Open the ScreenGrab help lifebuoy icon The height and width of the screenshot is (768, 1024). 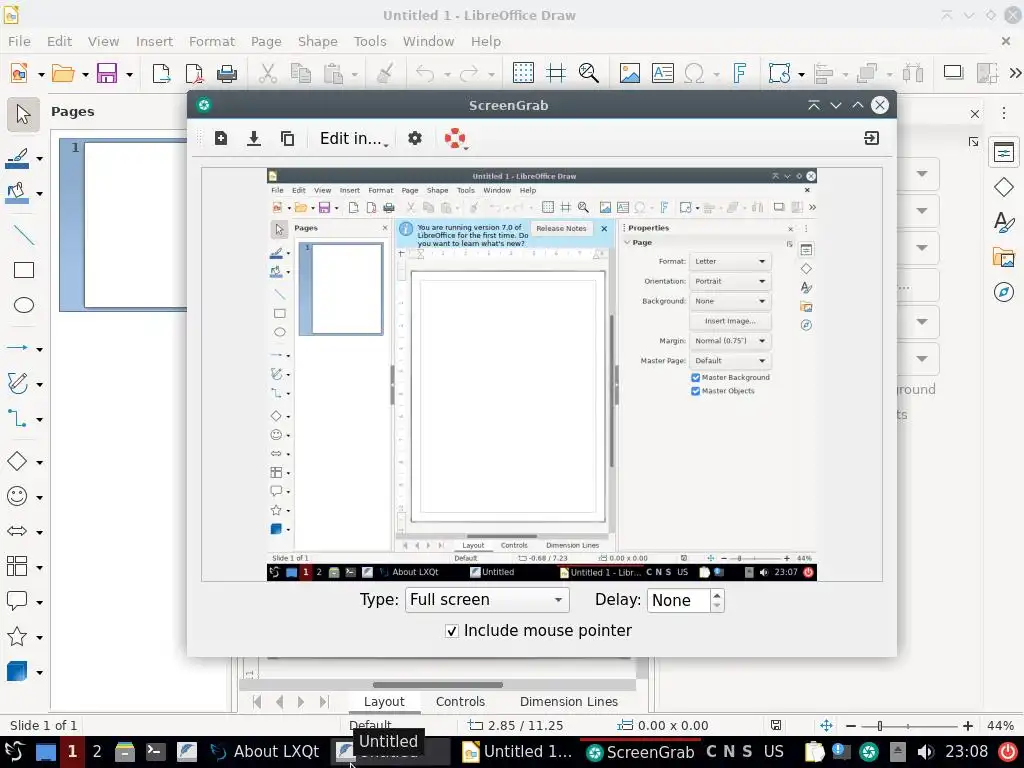(x=455, y=138)
